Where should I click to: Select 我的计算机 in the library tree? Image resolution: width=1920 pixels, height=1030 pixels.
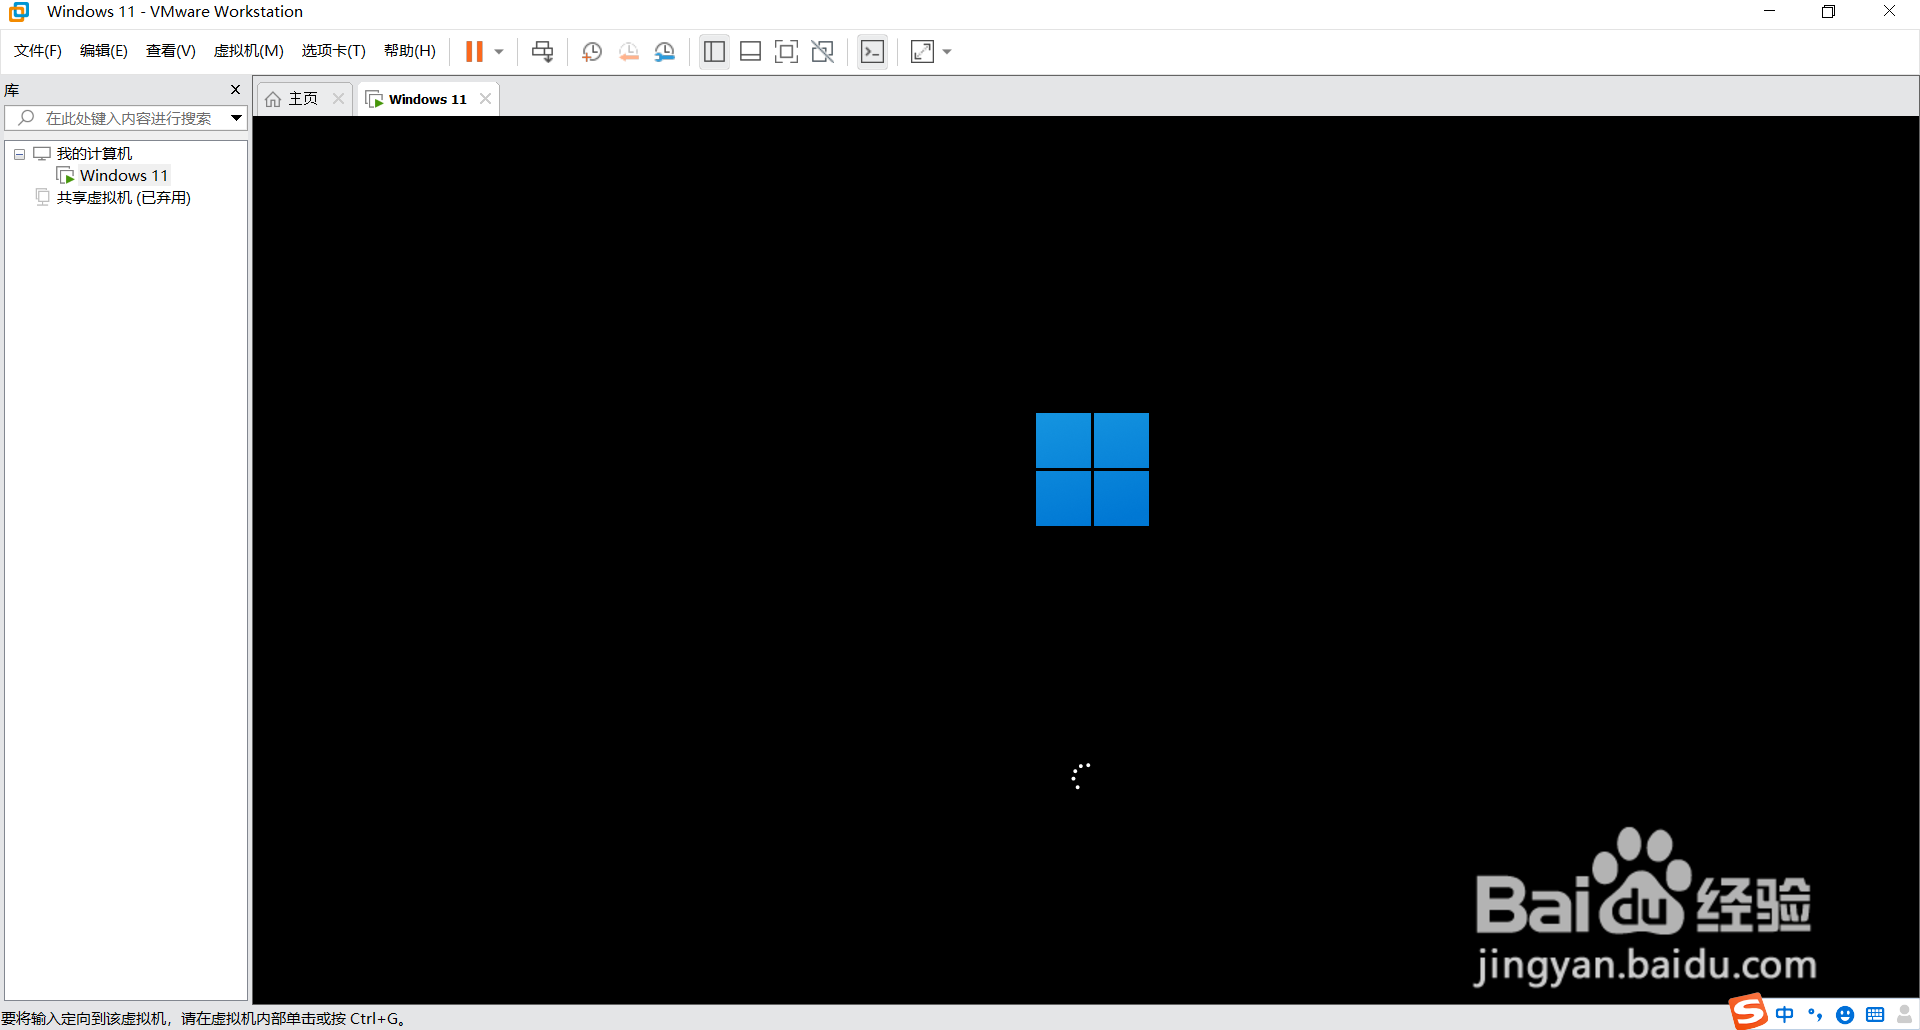tap(94, 154)
